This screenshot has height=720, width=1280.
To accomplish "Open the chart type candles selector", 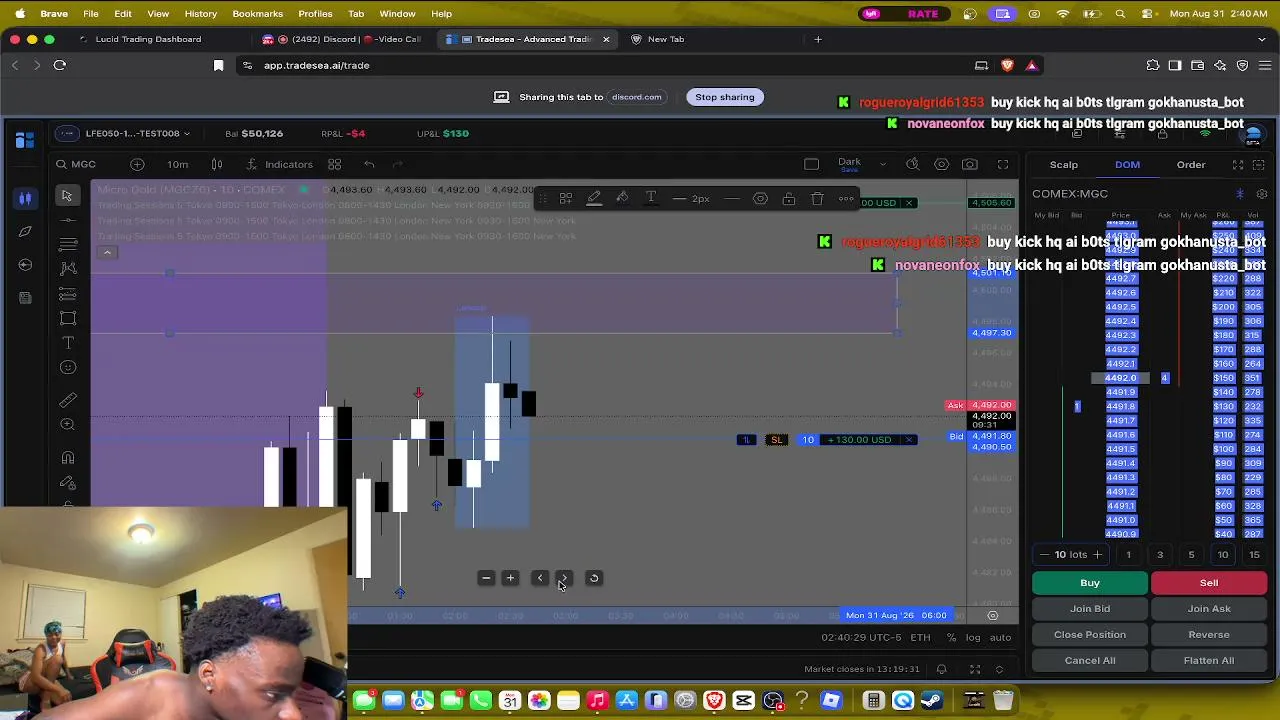I will [x=217, y=164].
